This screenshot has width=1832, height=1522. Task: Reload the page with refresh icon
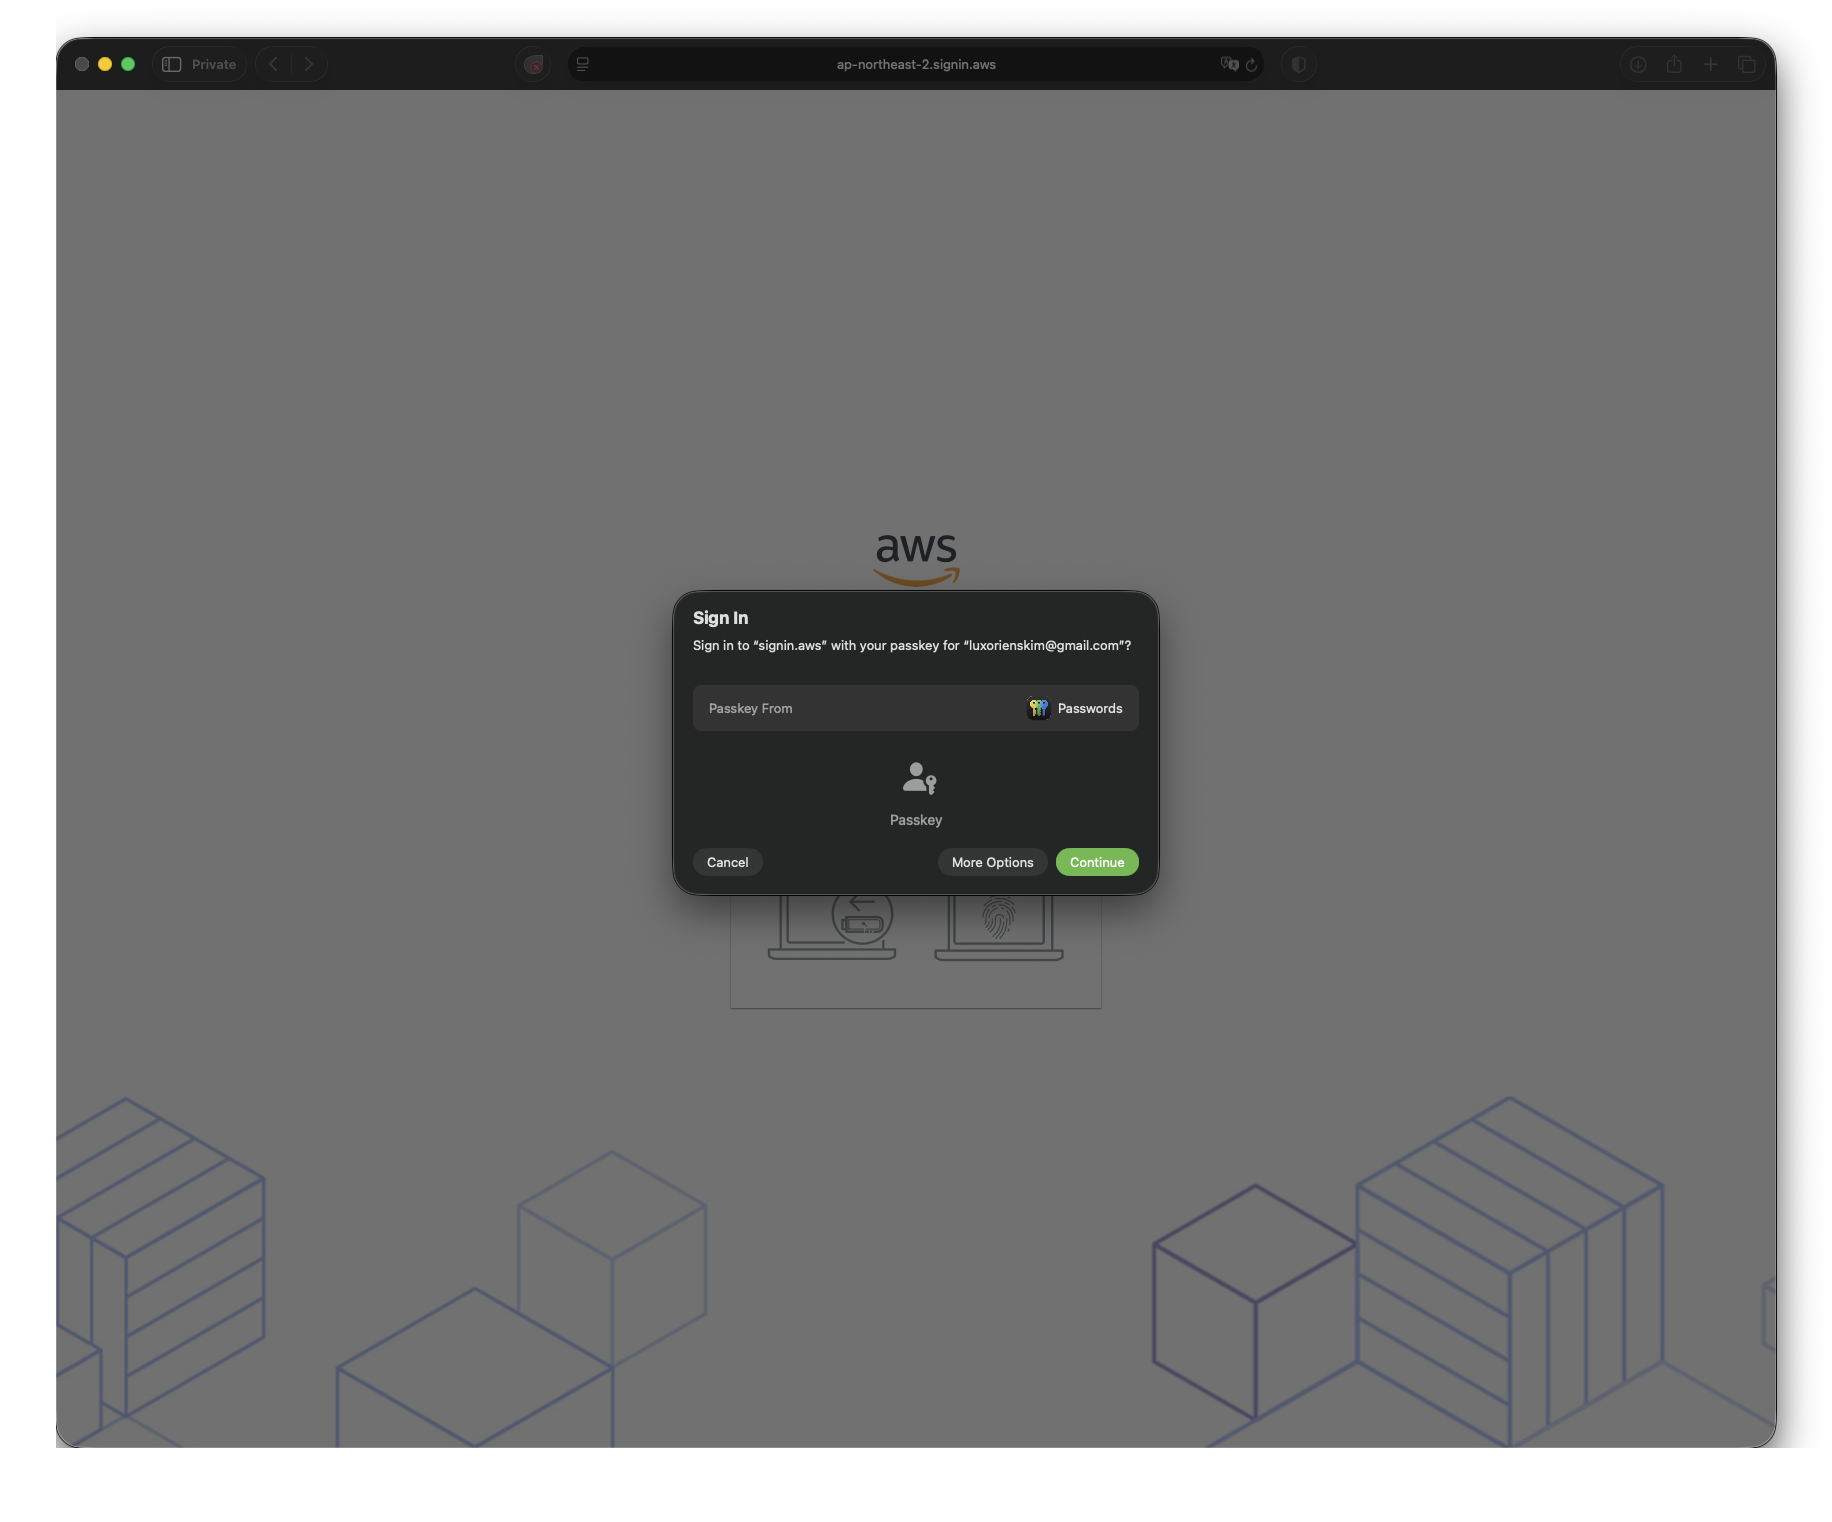[x=1251, y=64]
